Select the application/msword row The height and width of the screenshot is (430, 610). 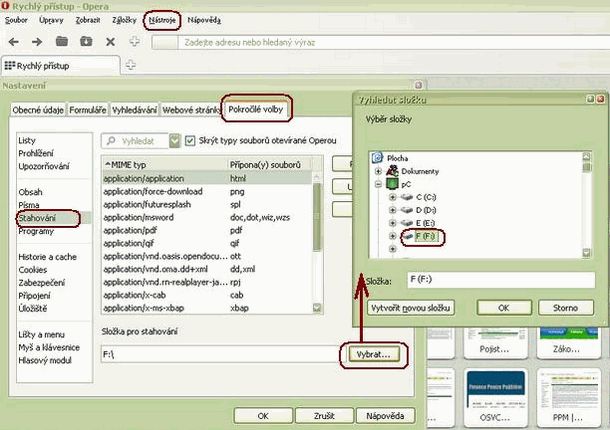point(207,218)
